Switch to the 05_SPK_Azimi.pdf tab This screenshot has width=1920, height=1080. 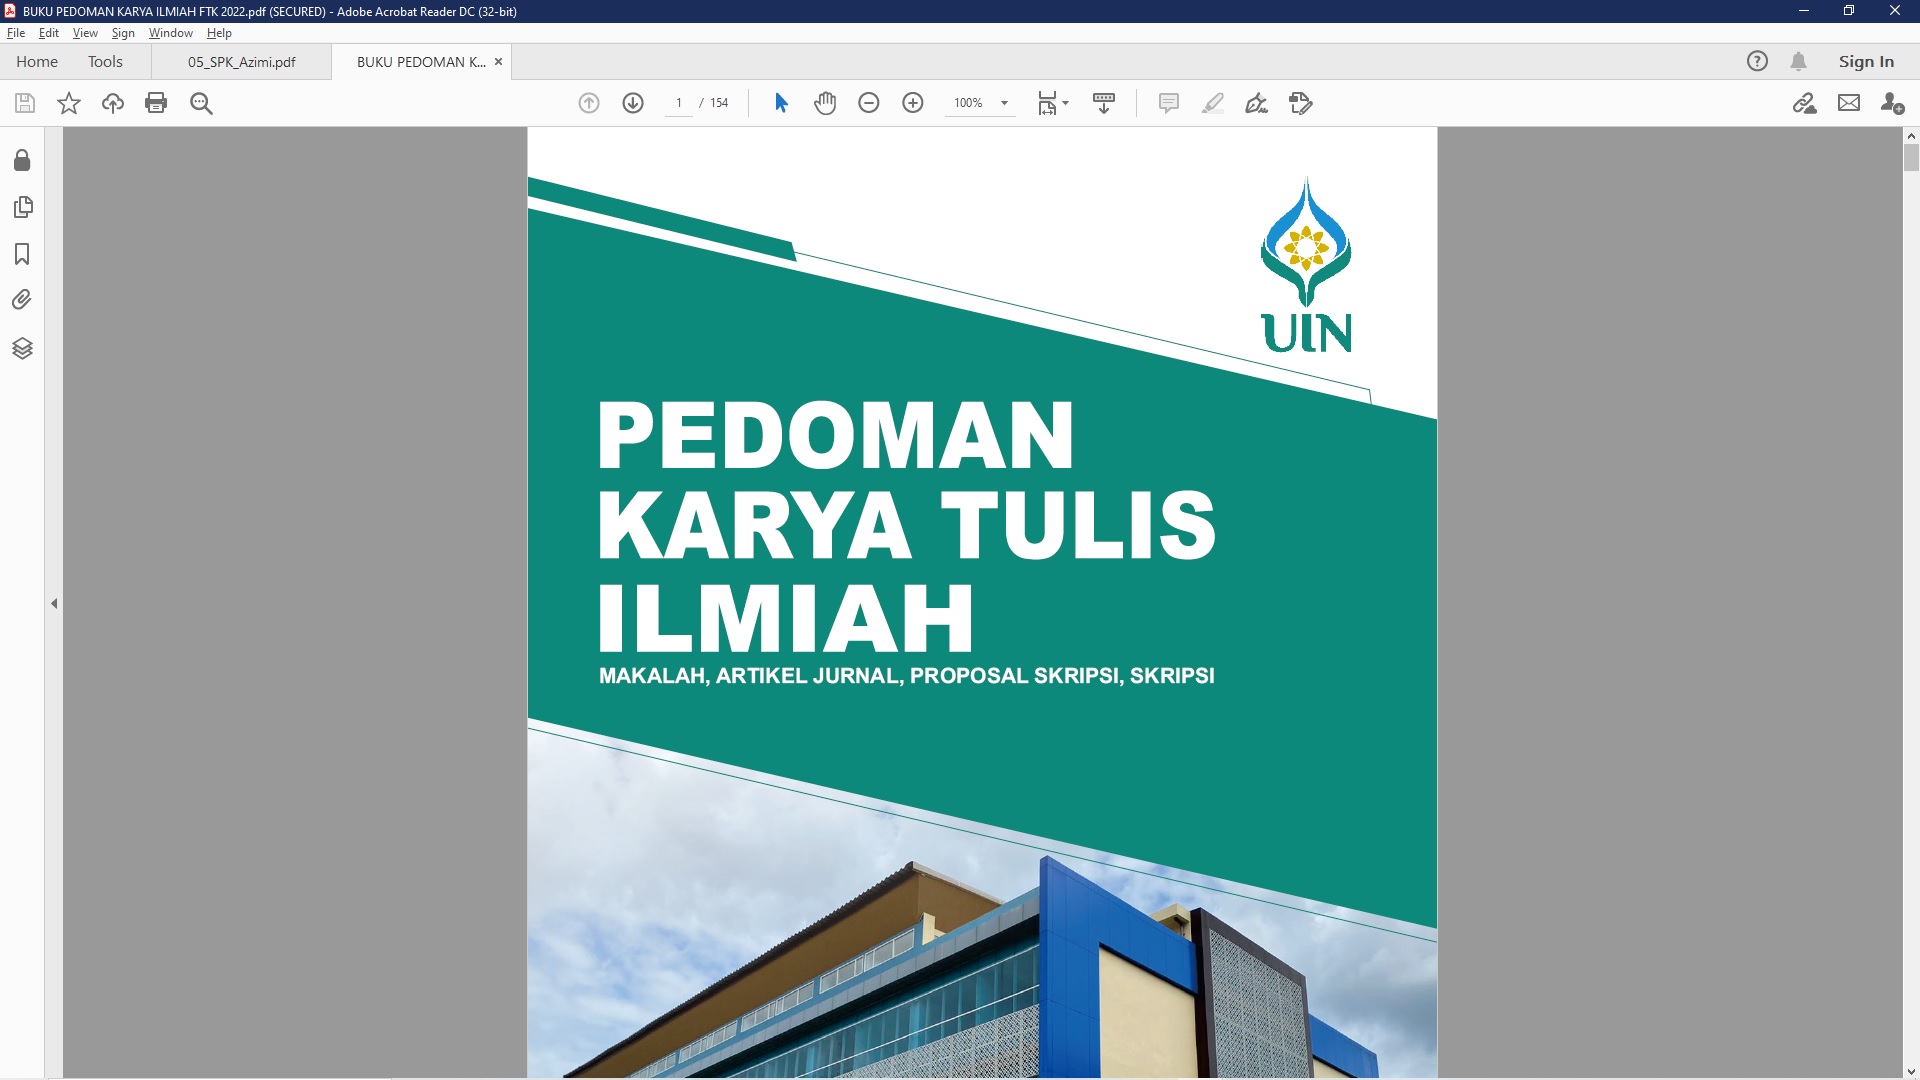pos(241,62)
